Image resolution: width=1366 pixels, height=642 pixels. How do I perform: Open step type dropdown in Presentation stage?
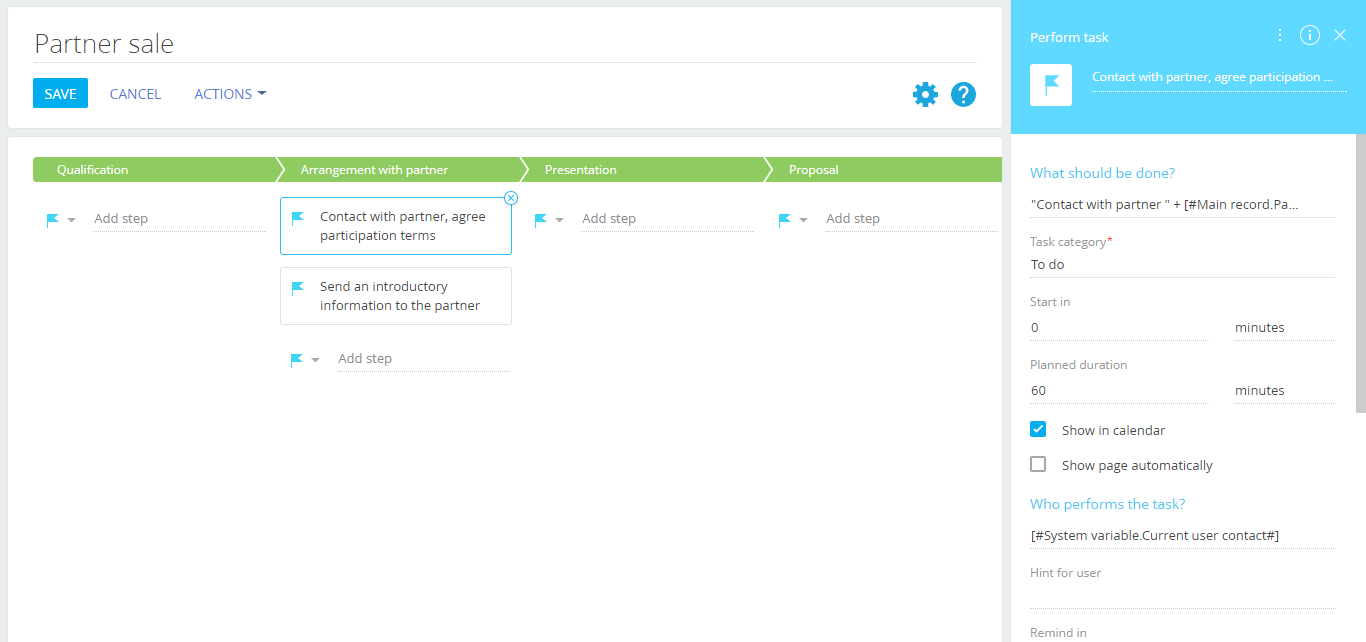(559, 220)
